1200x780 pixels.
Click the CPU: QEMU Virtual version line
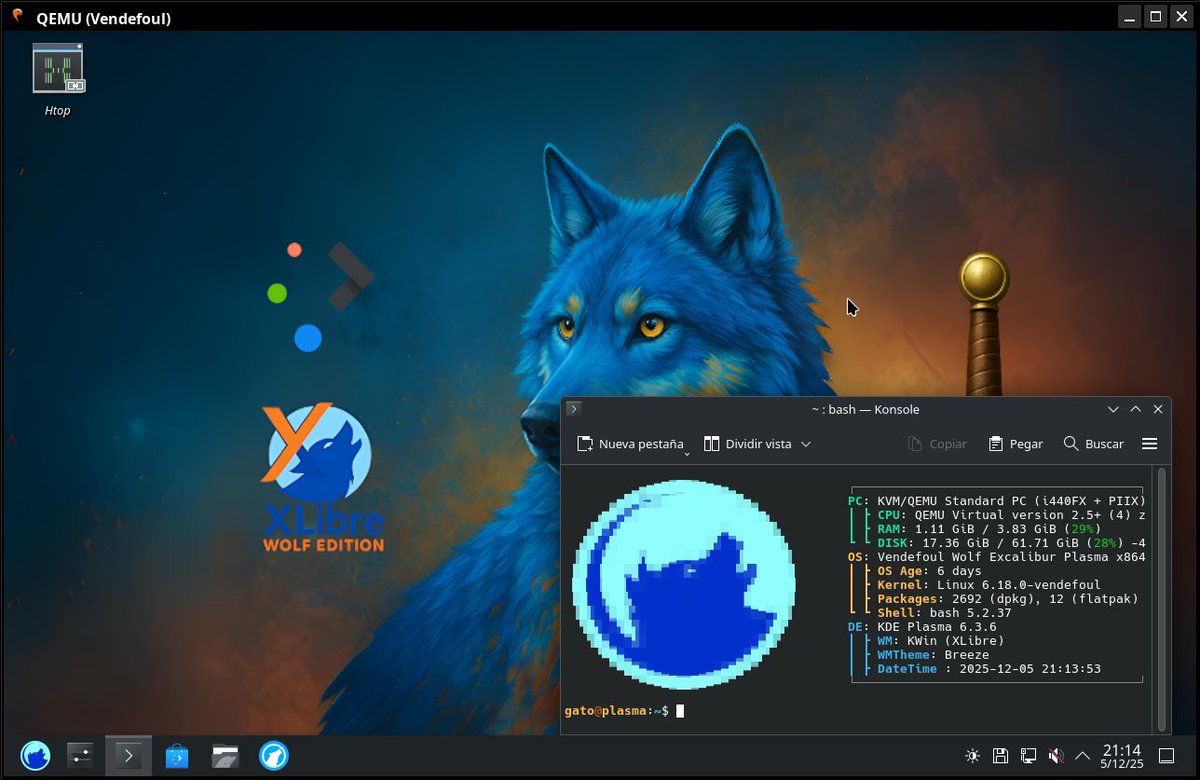coord(1011,514)
